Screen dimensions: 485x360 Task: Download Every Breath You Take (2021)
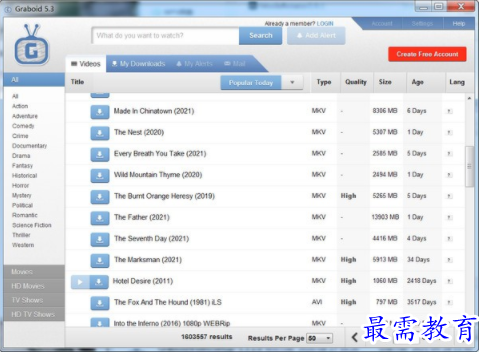pos(100,154)
